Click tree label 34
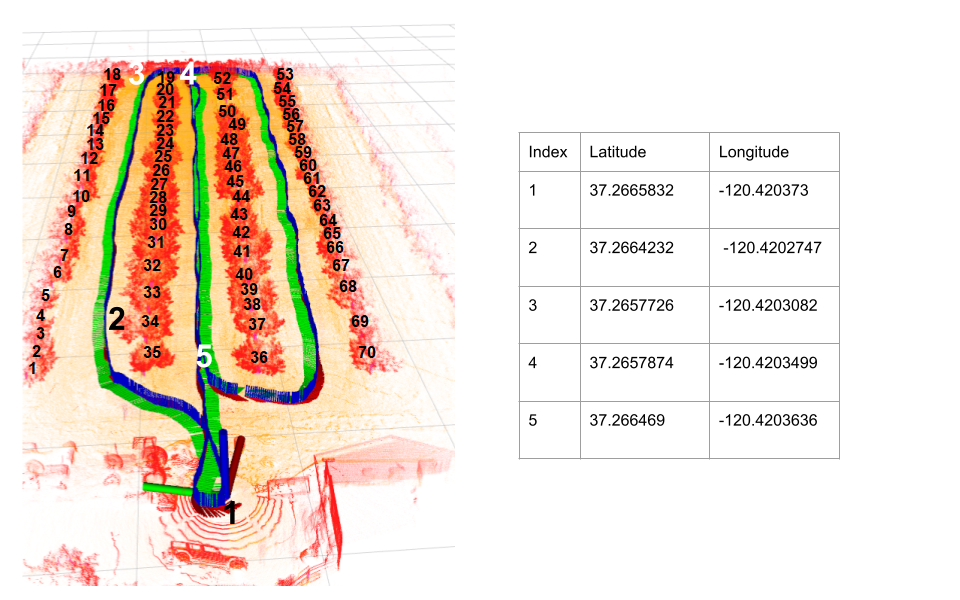The image size is (960, 600). point(150,321)
